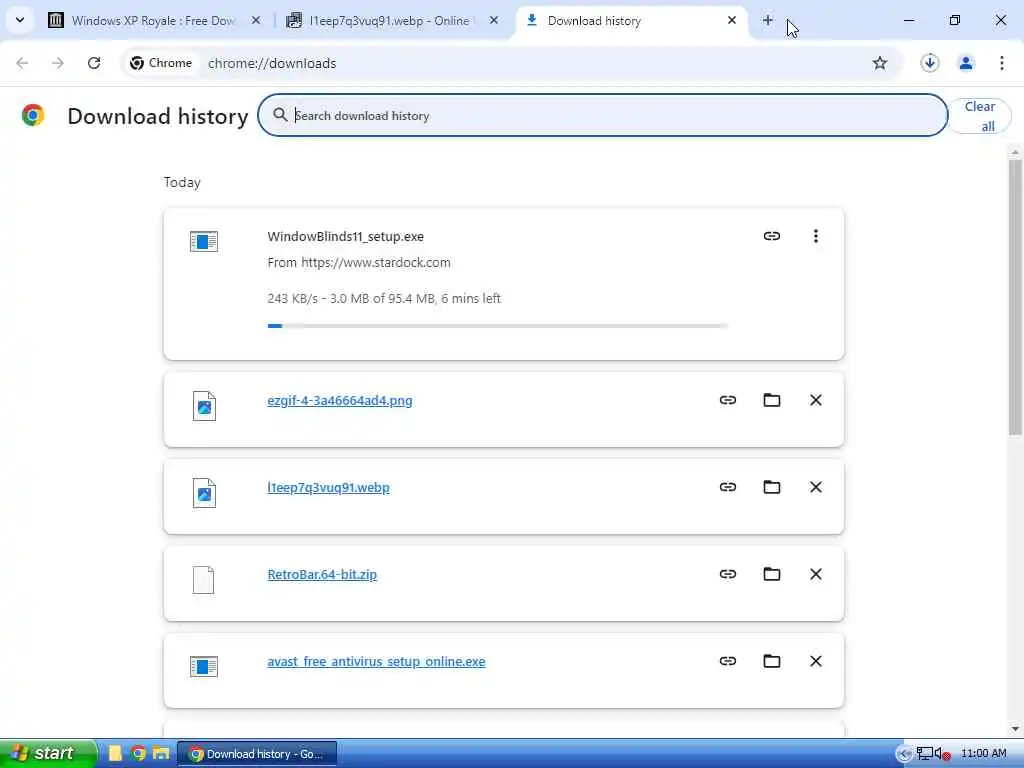Image resolution: width=1024 pixels, height=768 pixels.
Task: Copy download link for l1eep7q3vuq91.webp
Action: coord(728,487)
